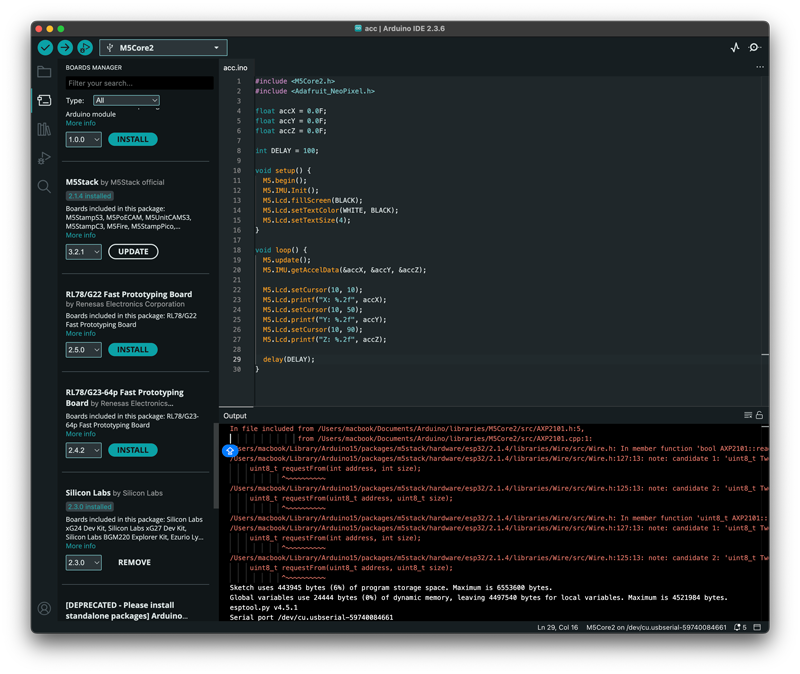Viewport: 800px width, 674px height.
Task: Click the 'delay(DELAY);' code line
Action: tap(289, 360)
